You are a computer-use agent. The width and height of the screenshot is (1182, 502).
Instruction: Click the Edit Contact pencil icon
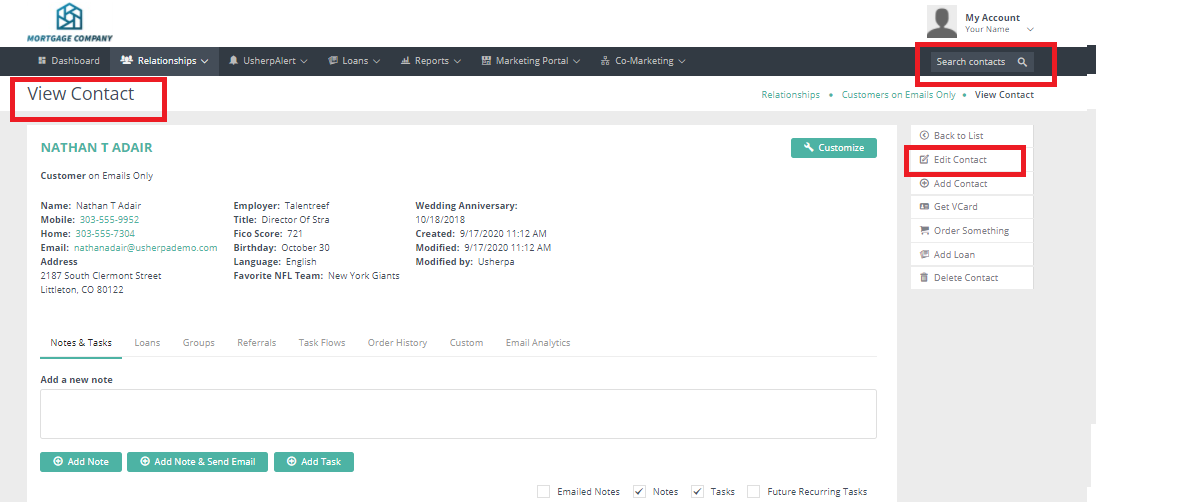pos(924,160)
